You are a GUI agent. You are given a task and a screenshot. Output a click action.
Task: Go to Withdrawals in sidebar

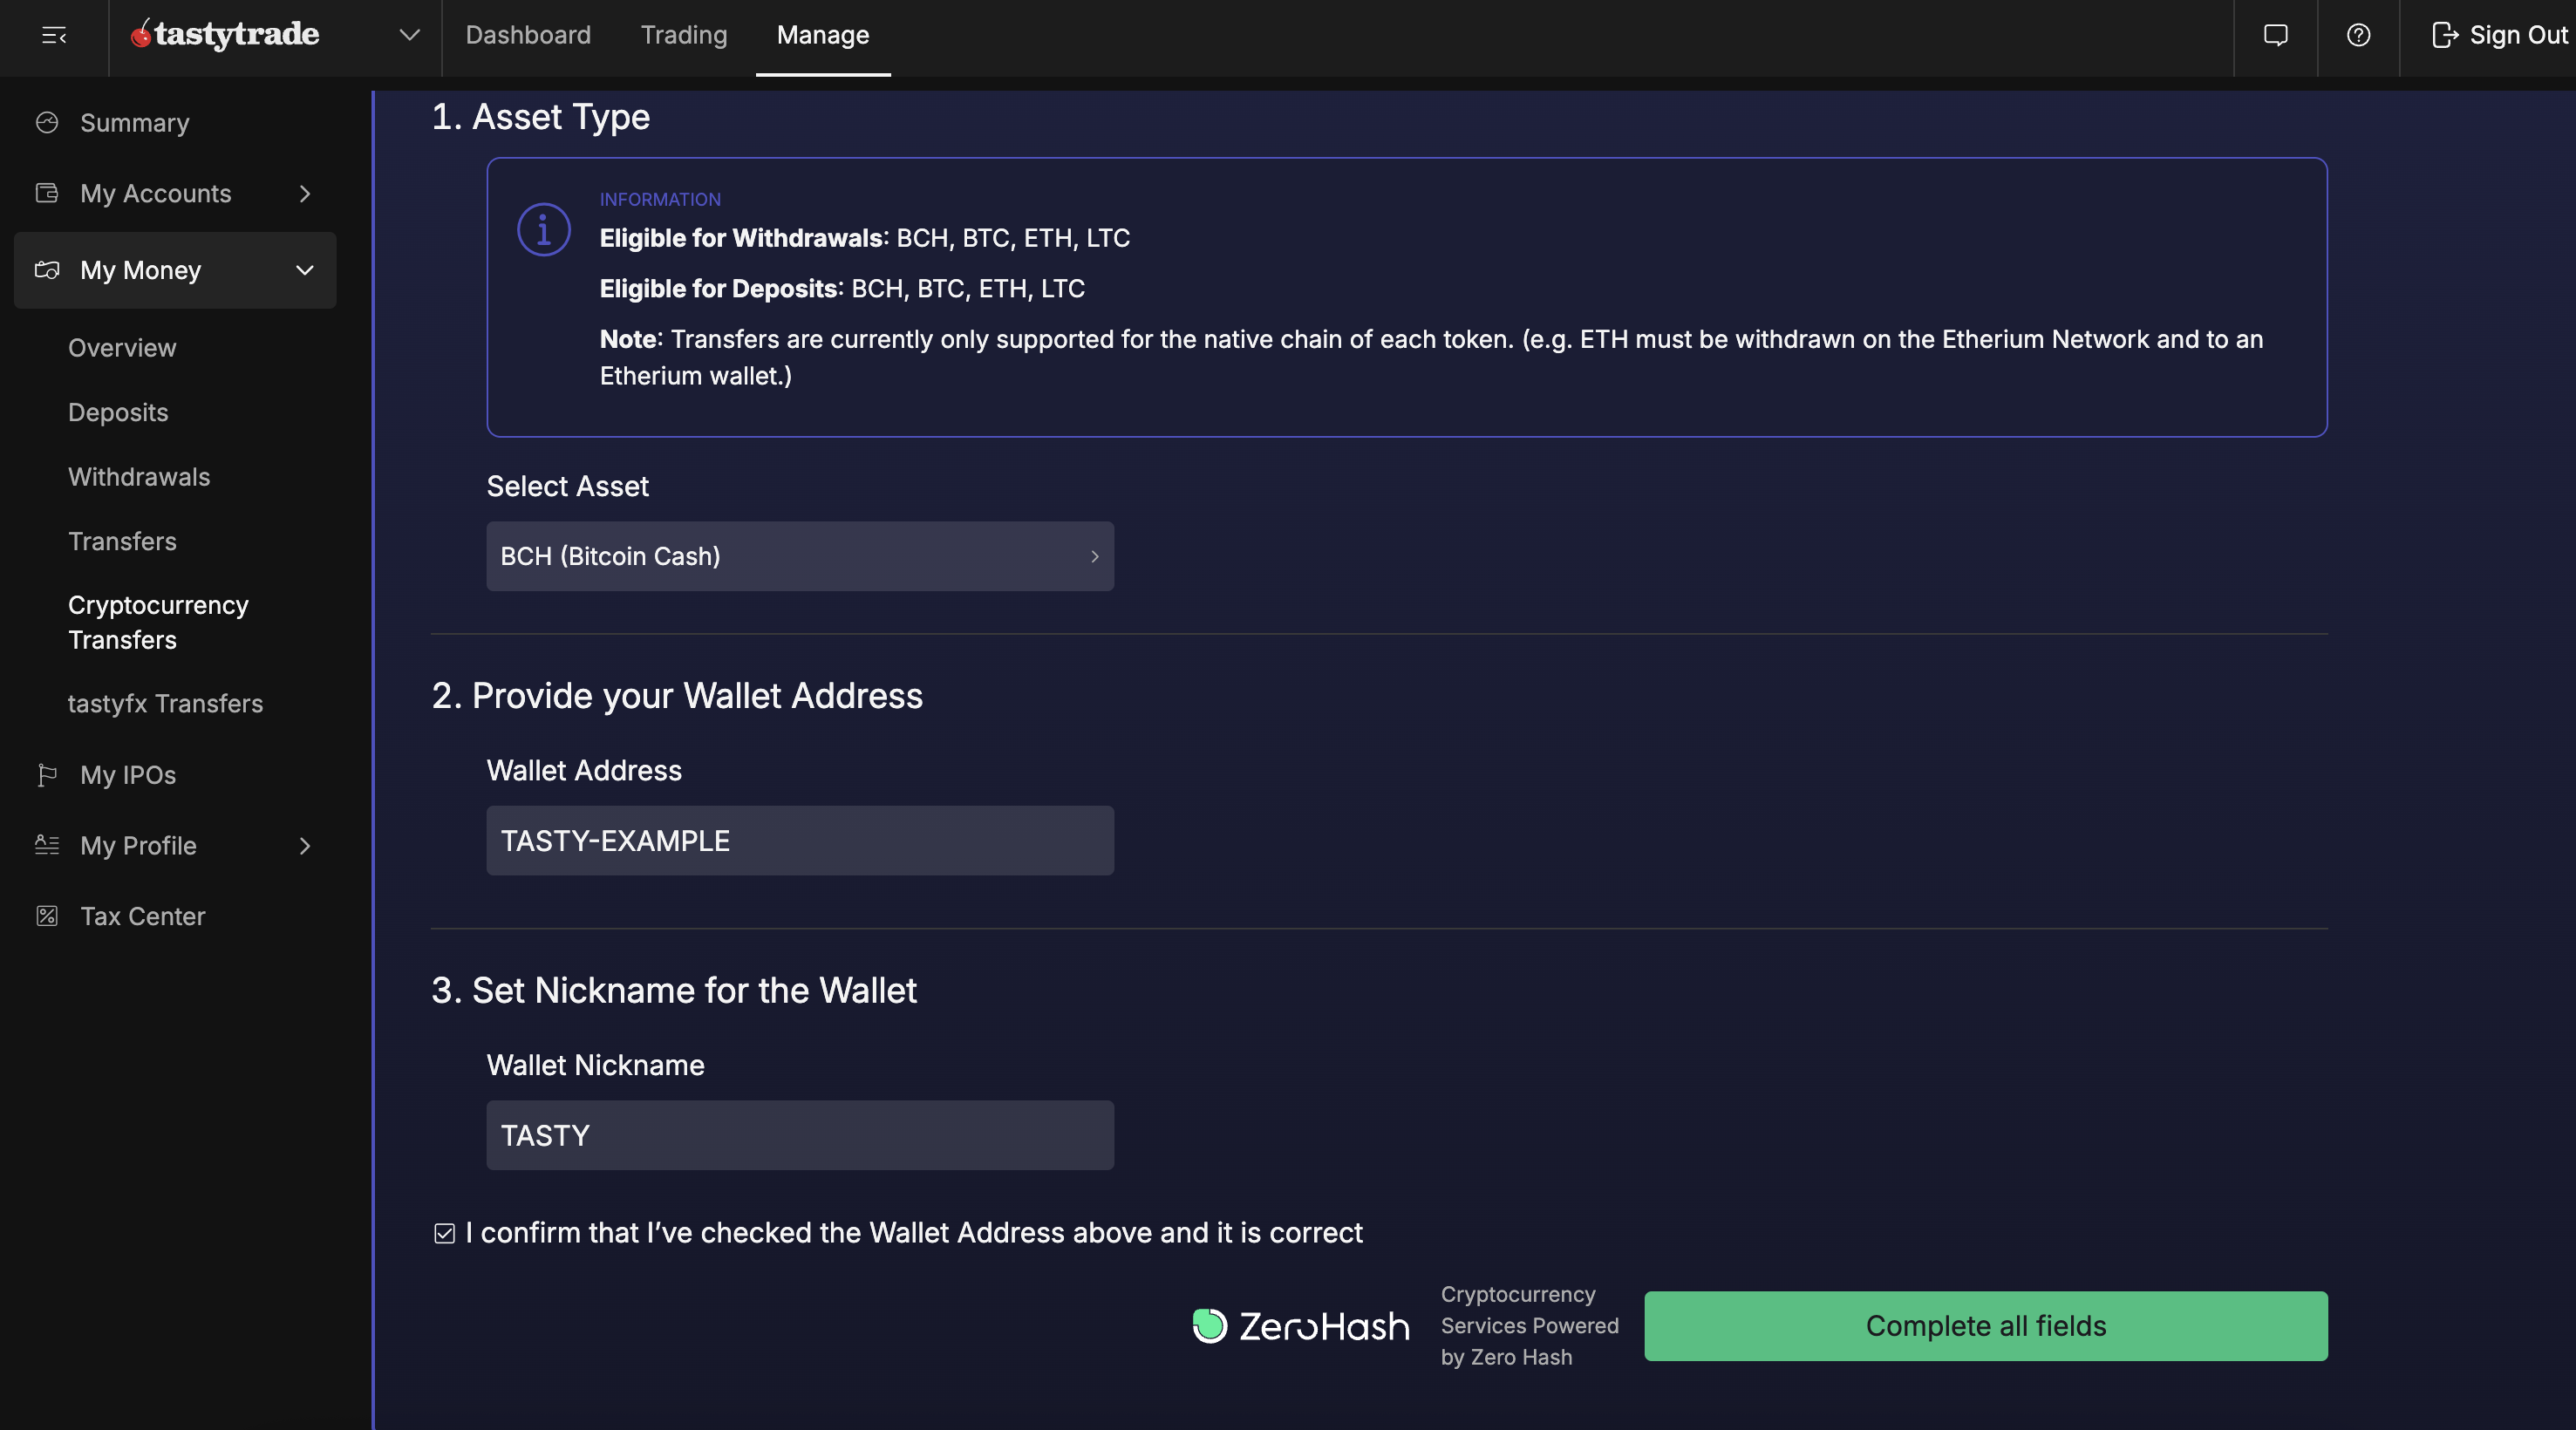pyautogui.click(x=139, y=477)
